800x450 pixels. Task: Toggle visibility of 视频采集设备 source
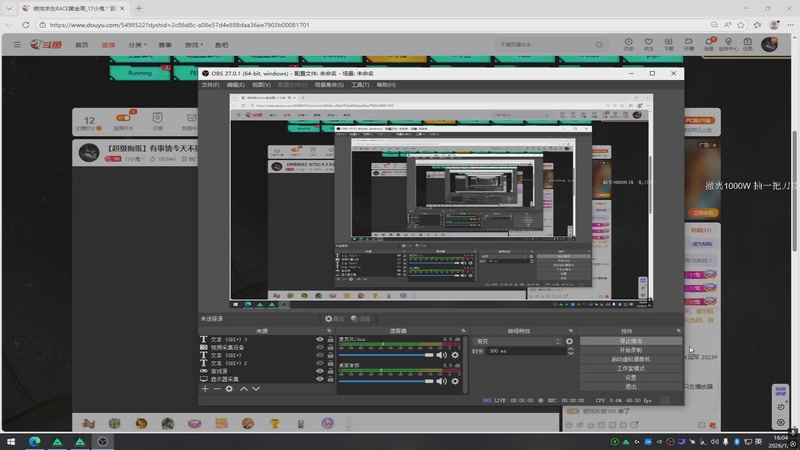320,347
